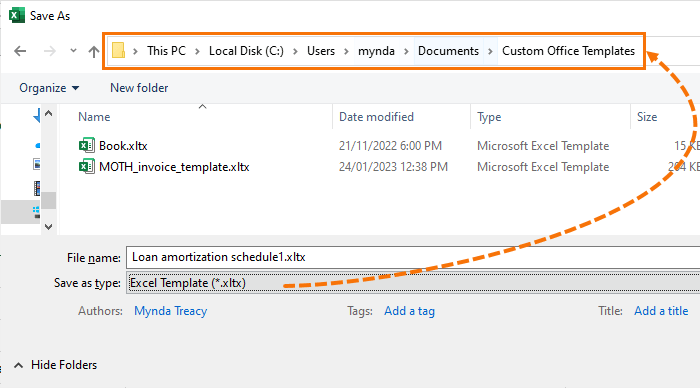700x388 pixels.
Task: Go up one folder level arrow
Action: tap(94, 51)
